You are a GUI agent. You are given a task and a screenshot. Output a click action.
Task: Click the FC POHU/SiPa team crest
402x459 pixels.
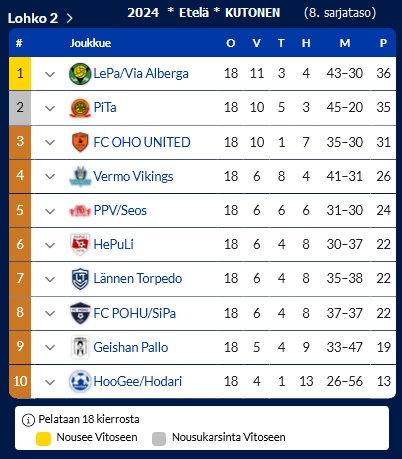(80, 313)
